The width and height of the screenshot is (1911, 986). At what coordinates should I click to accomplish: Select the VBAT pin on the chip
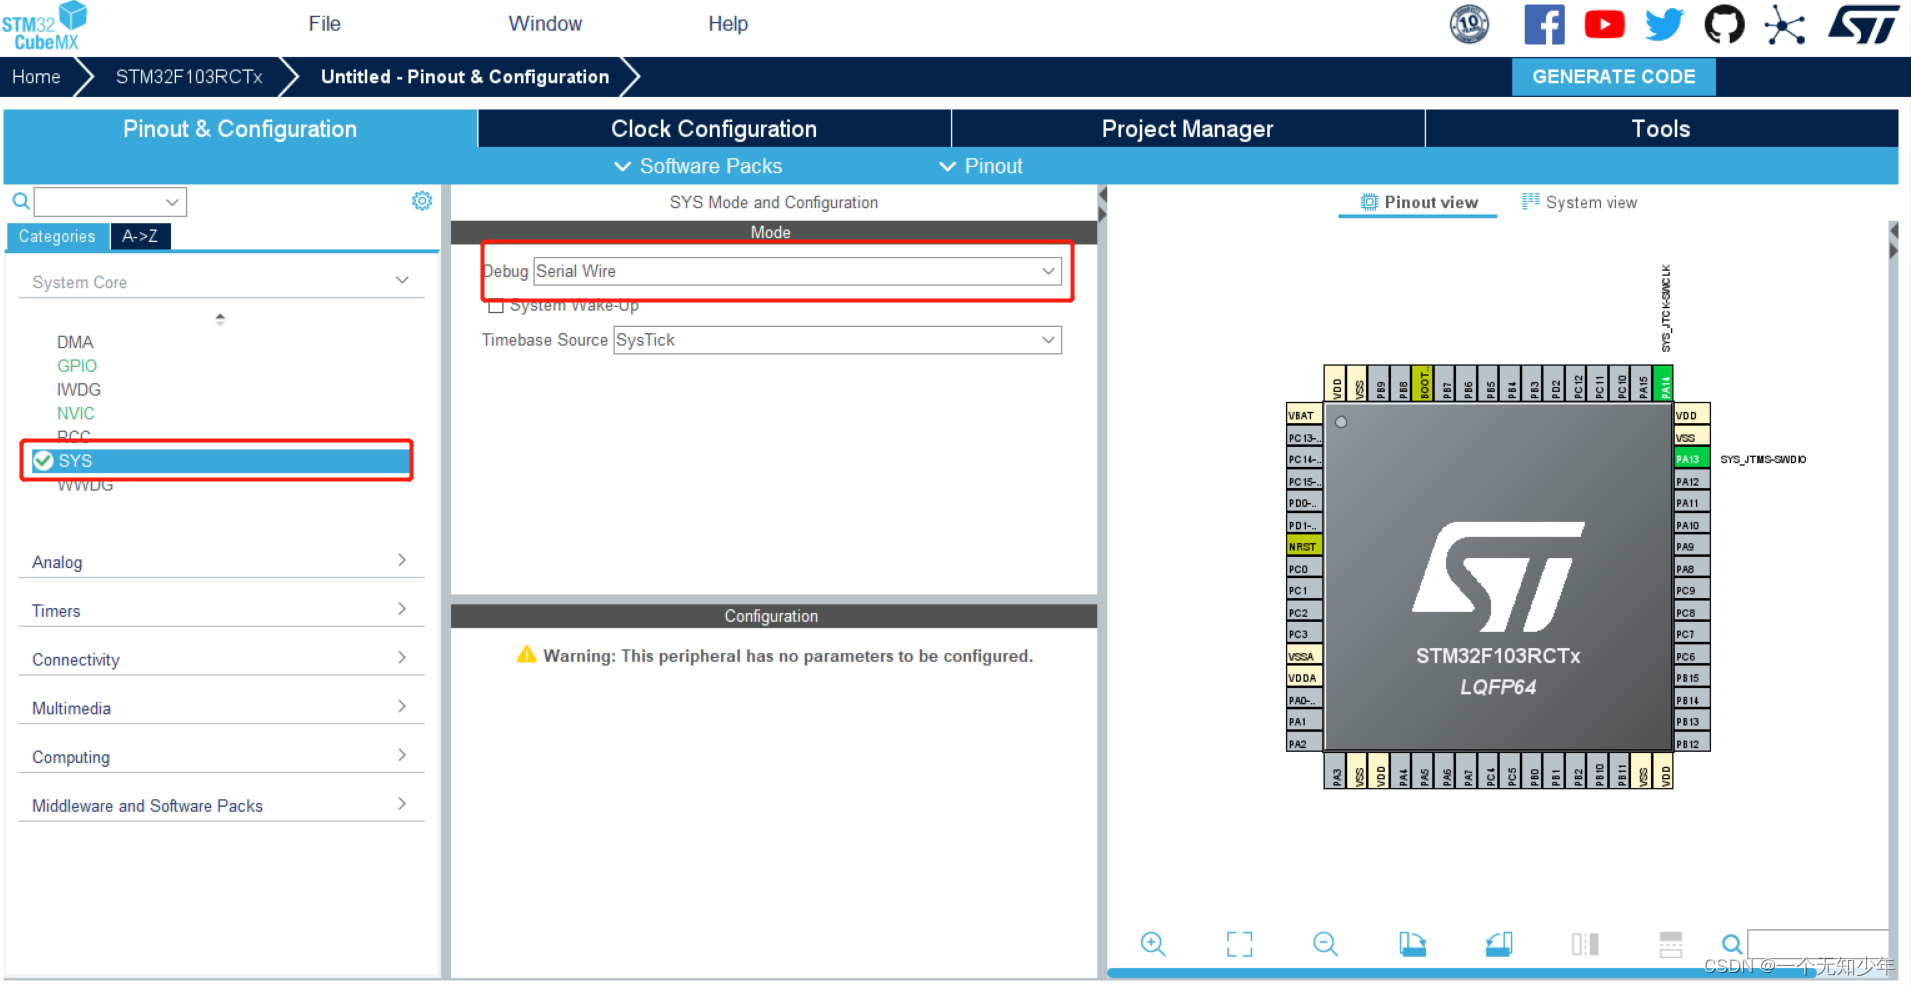pyautogui.click(x=1304, y=415)
